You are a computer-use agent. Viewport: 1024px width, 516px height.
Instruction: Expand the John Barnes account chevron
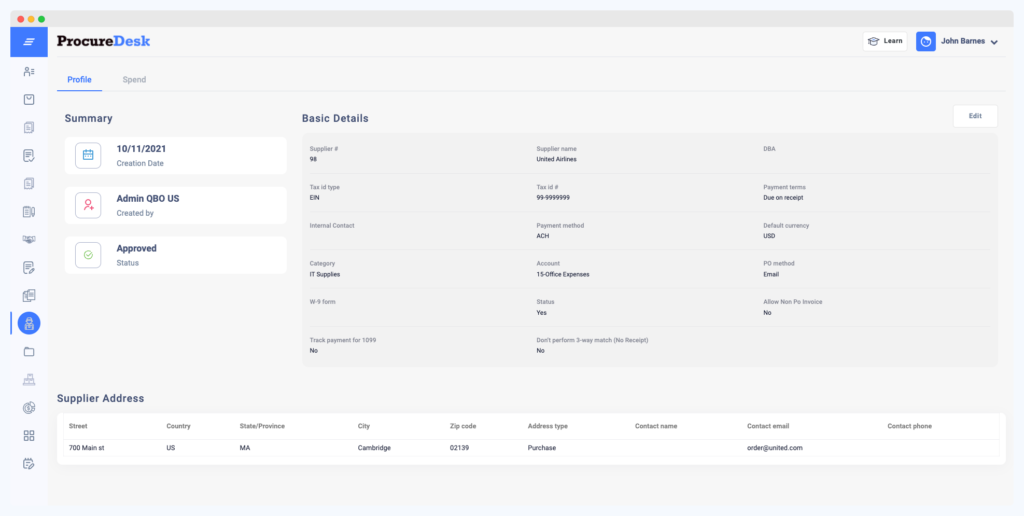point(994,42)
